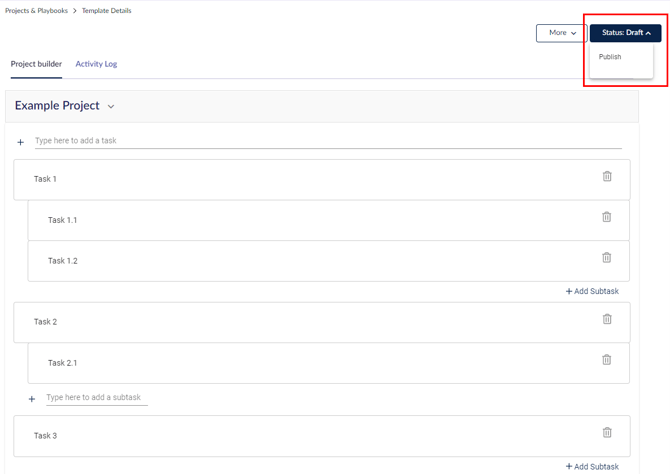Remove Task 1.2 with trash icon

coord(606,258)
